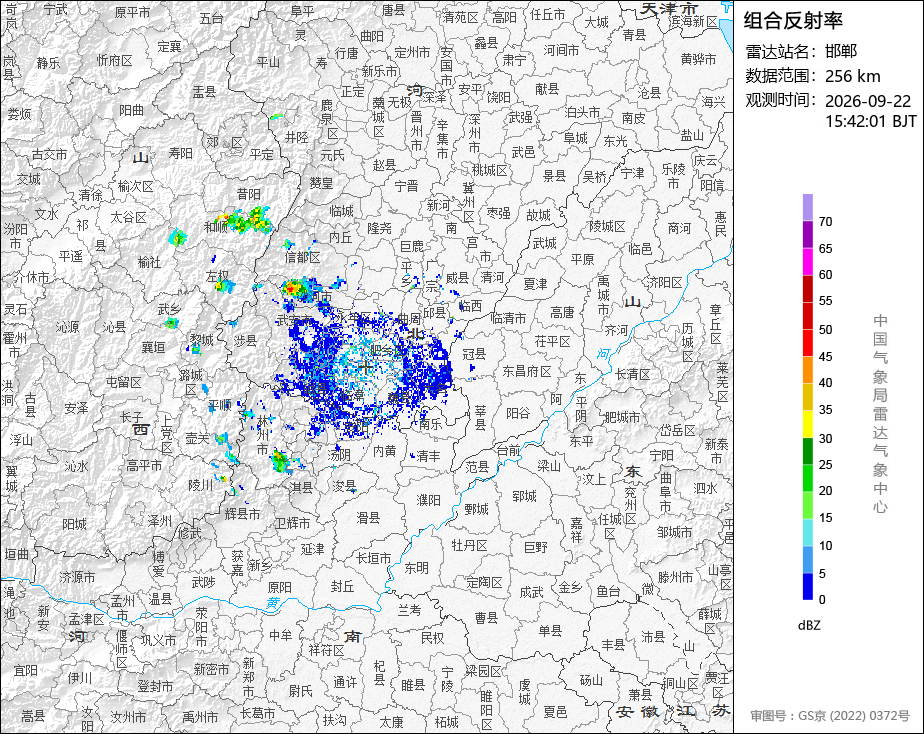
Task: Click the 冠县 map label
Action: [474, 353]
